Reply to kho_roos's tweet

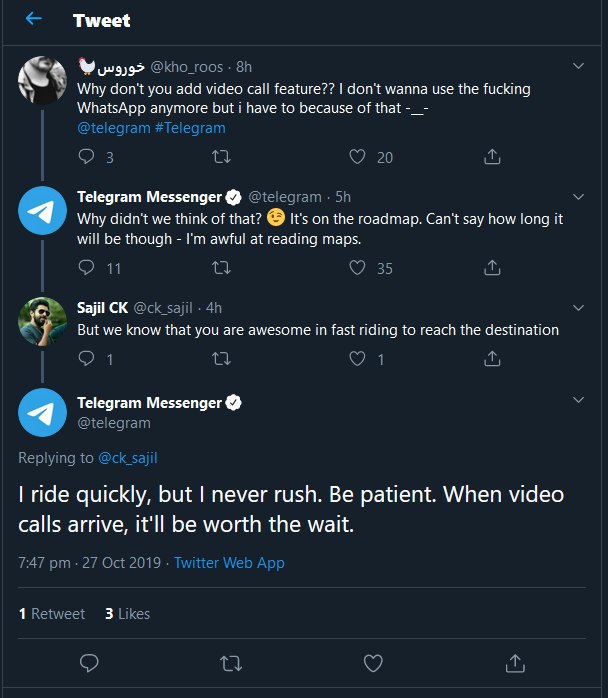(87, 157)
